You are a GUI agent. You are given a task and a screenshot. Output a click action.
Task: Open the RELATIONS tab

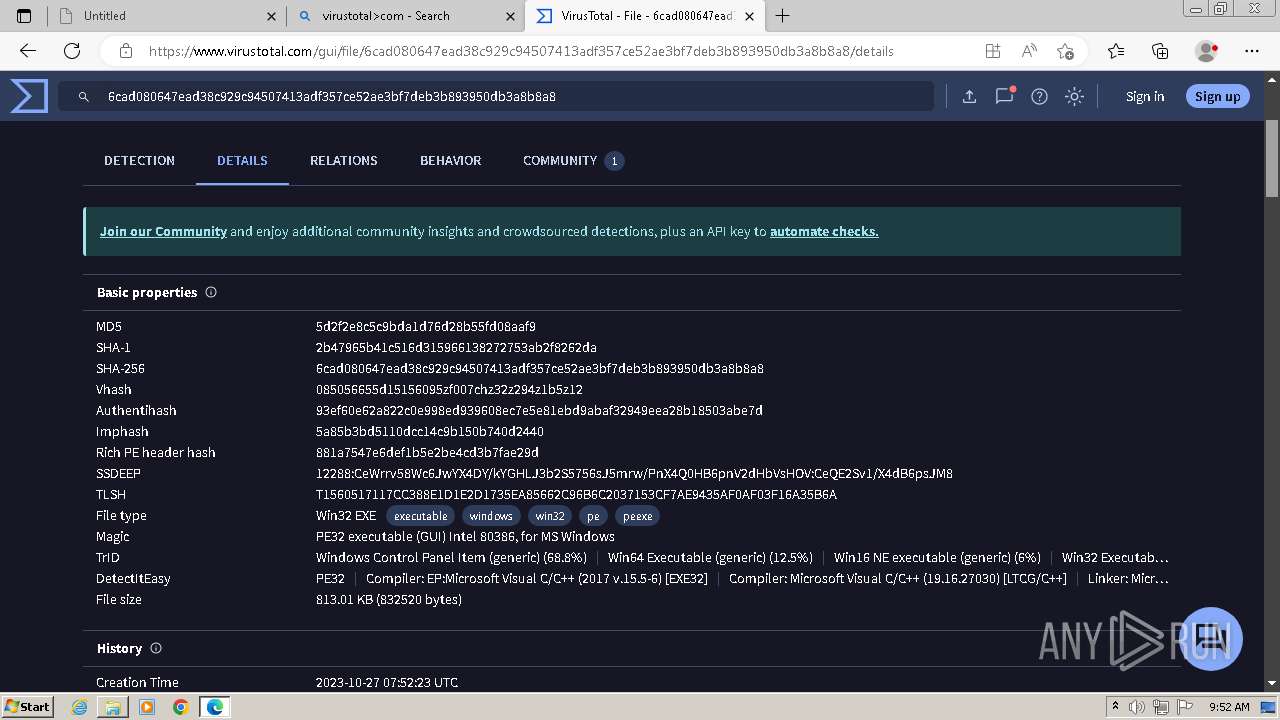[343, 160]
